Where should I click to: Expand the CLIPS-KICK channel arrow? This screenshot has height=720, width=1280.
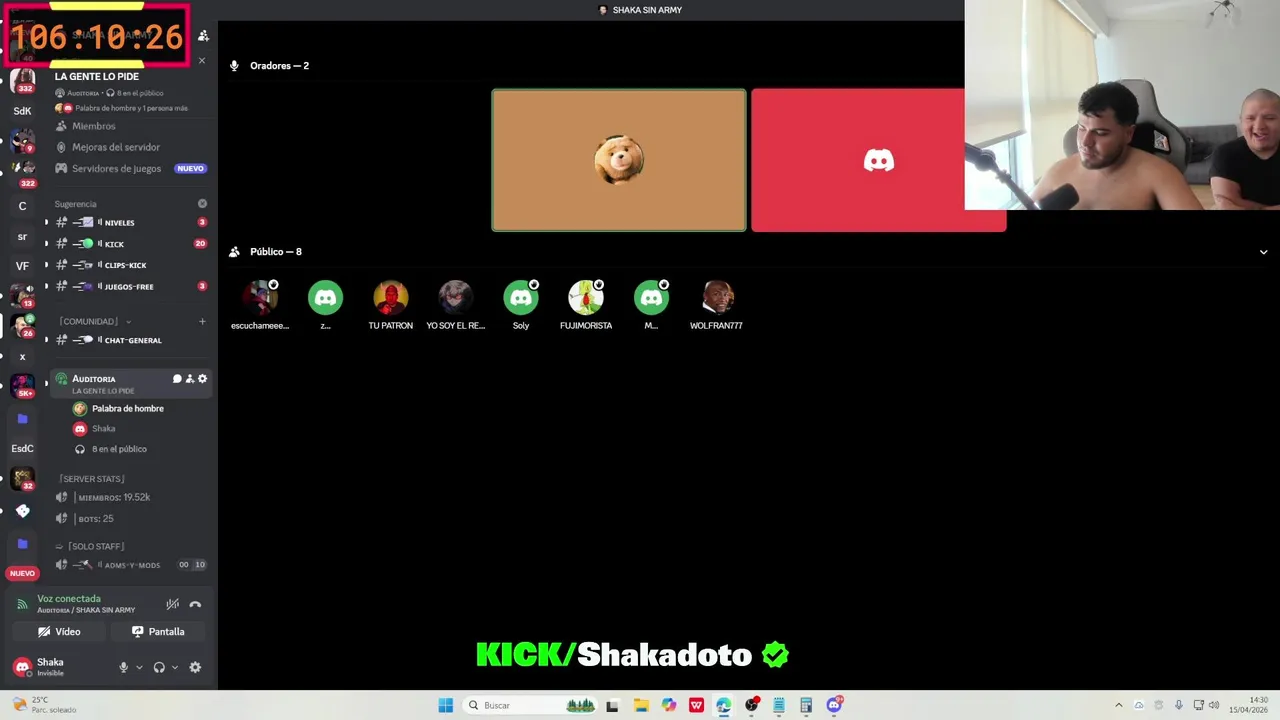pos(46,265)
